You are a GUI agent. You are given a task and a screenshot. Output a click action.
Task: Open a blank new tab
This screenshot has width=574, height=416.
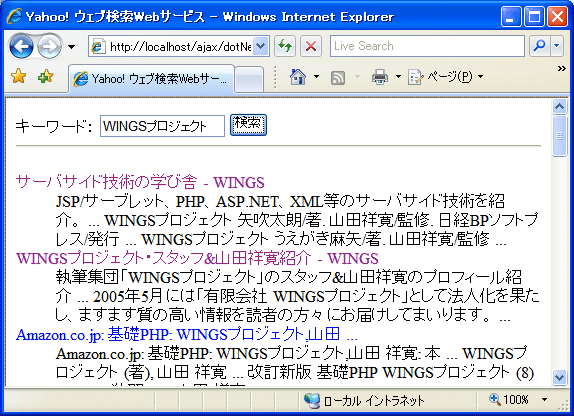pos(249,79)
